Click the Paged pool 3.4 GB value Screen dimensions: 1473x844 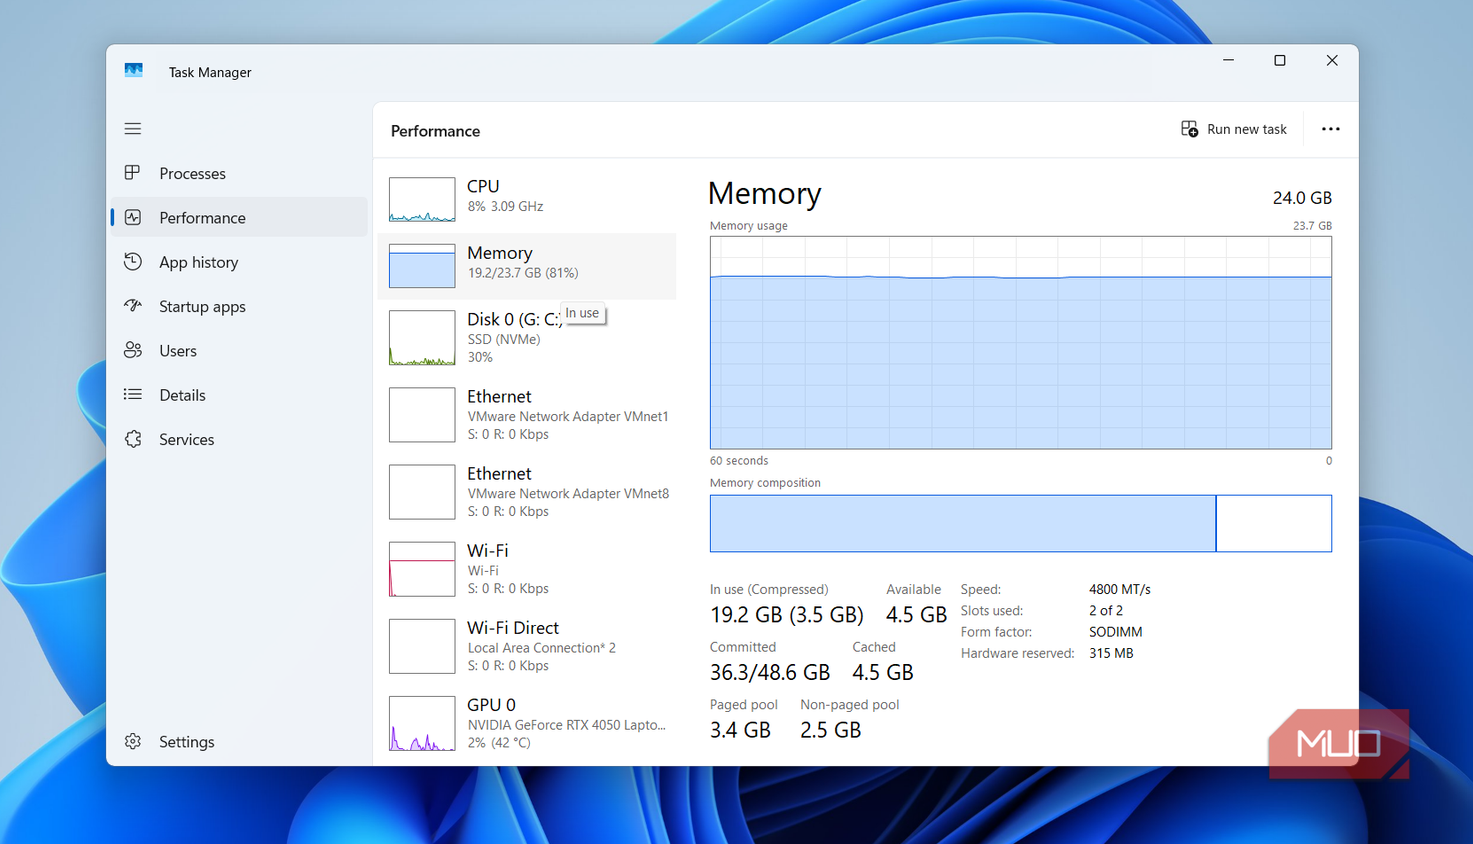[x=740, y=730]
